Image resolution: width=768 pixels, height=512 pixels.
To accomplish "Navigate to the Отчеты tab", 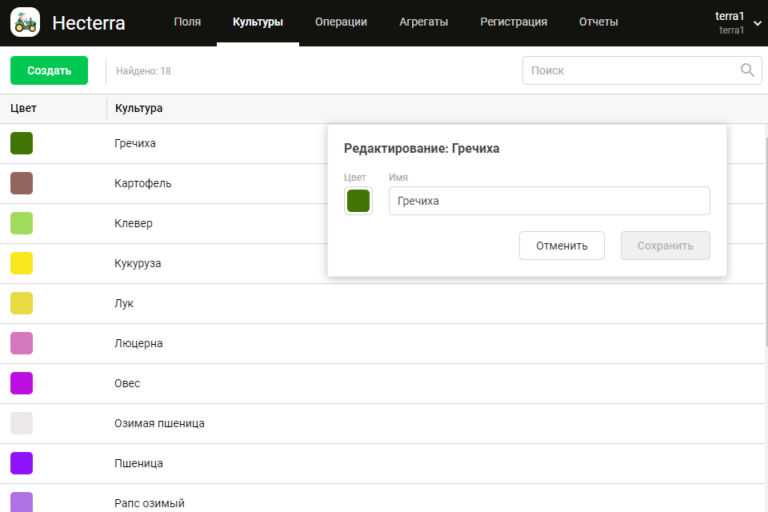I will 598,22.
